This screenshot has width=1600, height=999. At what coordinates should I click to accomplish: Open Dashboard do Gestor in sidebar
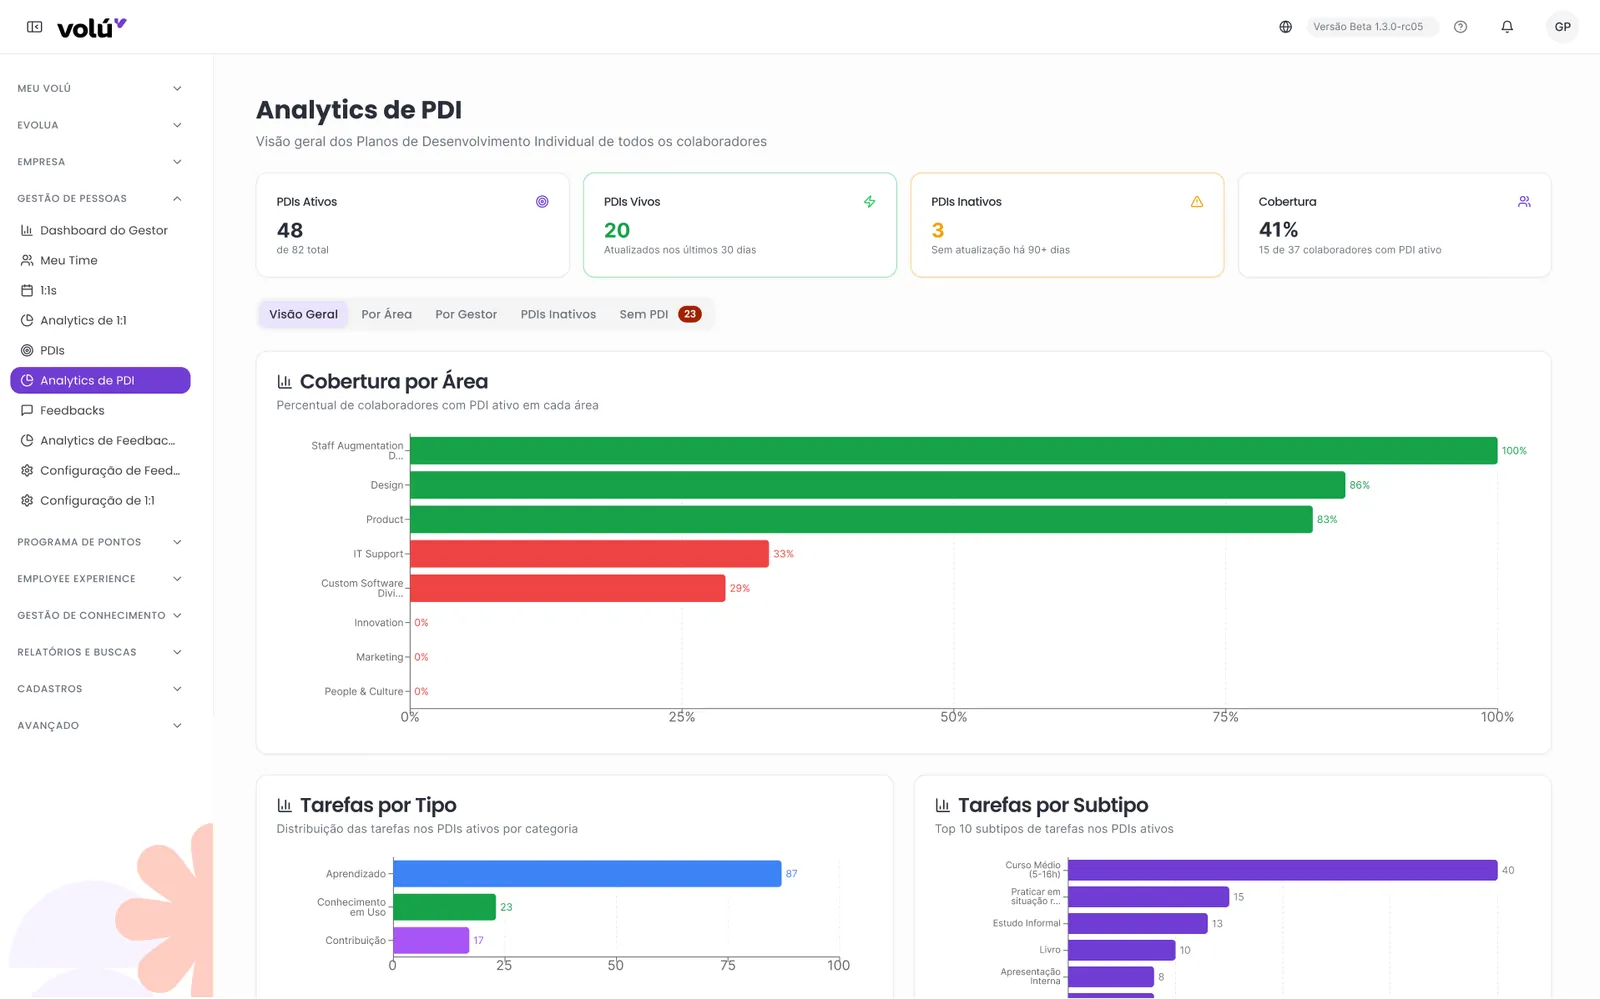point(100,230)
